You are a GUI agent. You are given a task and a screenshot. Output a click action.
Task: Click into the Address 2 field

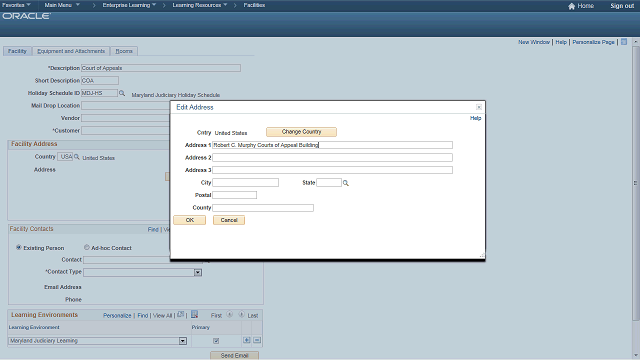point(332,158)
